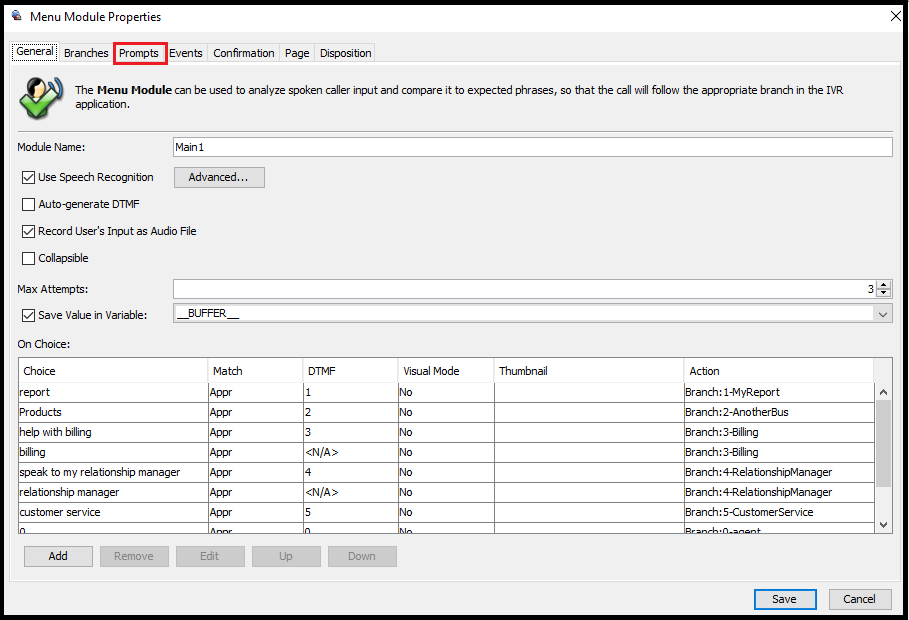Click the choice list vertical scrollbar thumb
909x620 pixels.
point(883,443)
